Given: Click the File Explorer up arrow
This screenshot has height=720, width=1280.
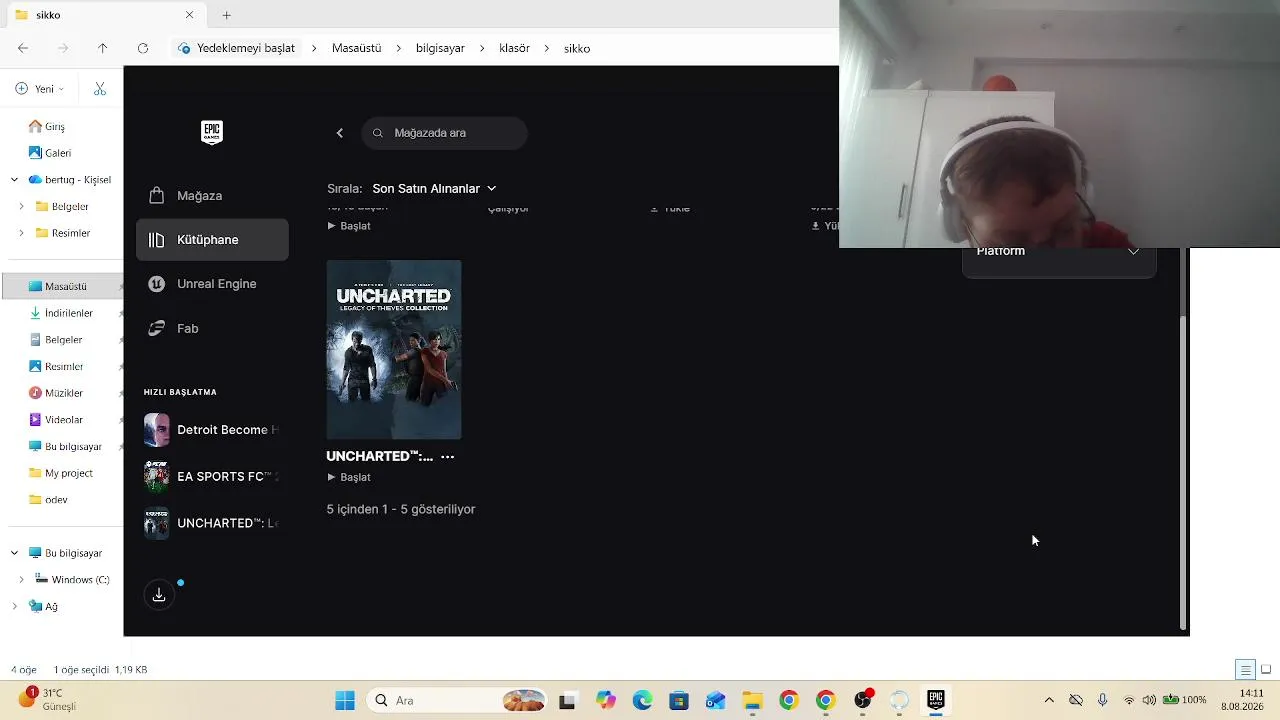Looking at the screenshot, I should (102, 48).
